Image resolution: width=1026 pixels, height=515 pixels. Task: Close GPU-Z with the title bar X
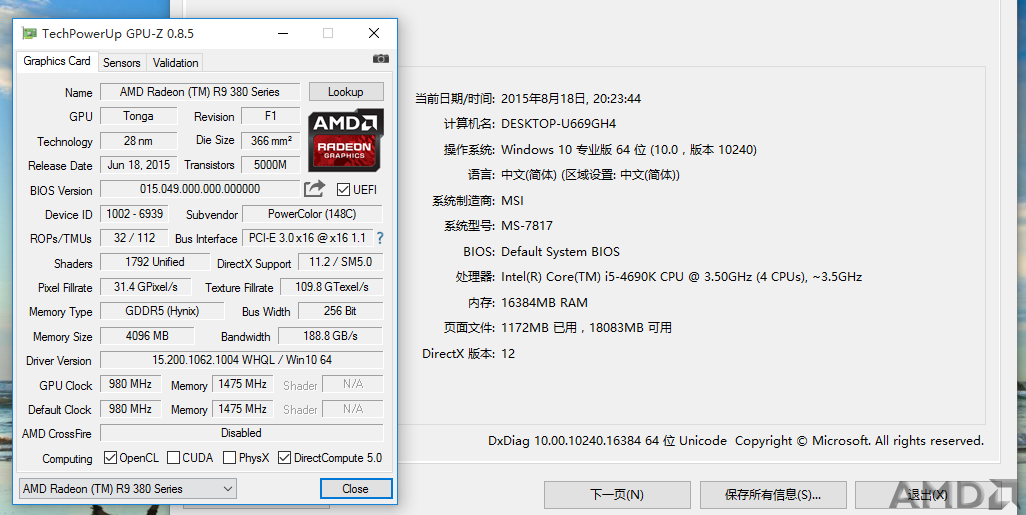374,33
